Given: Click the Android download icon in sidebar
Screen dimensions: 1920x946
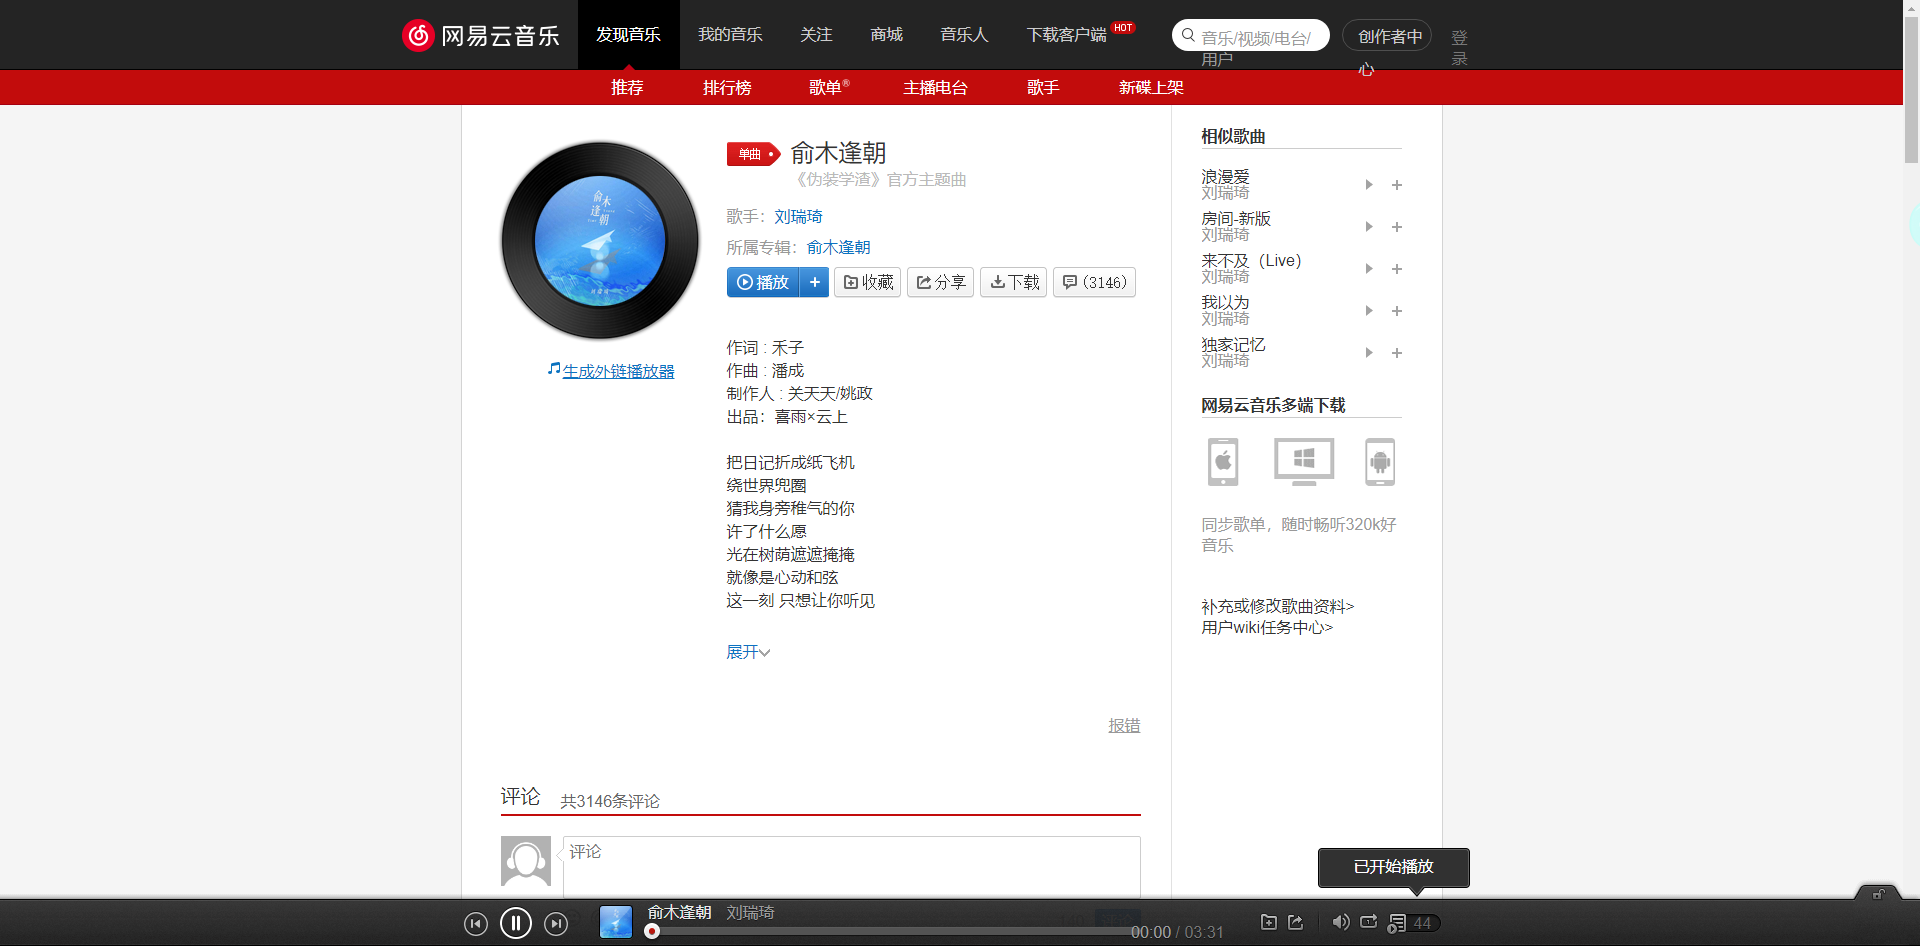Looking at the screenshot, I should [1380, 461].
